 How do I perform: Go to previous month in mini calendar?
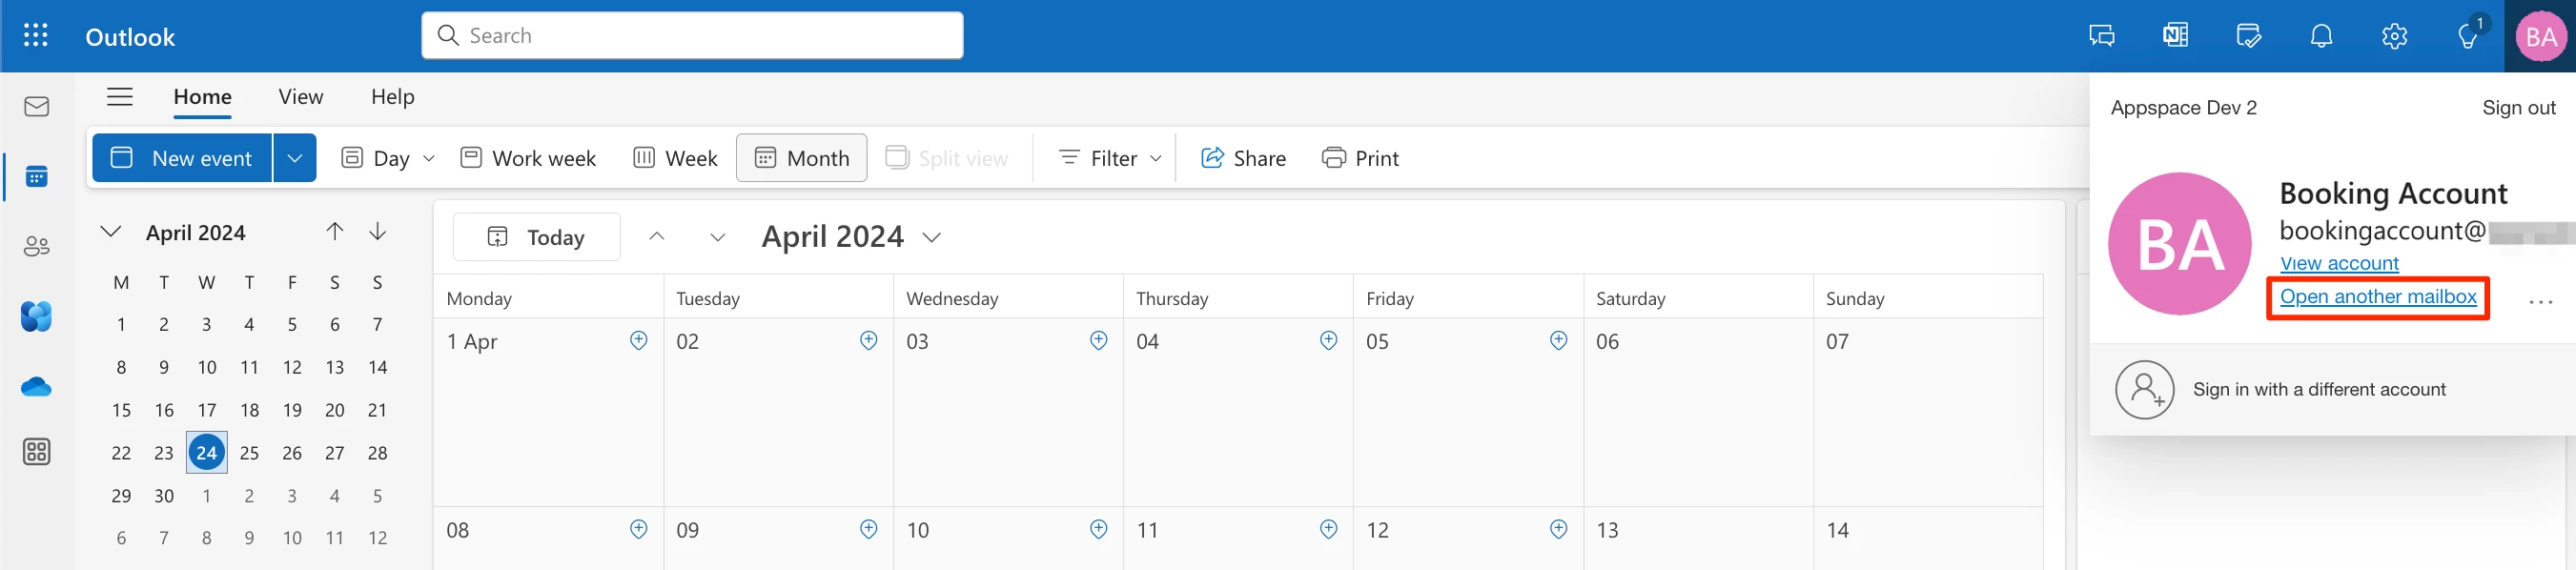pyautogui.click(x=335, y=232)
